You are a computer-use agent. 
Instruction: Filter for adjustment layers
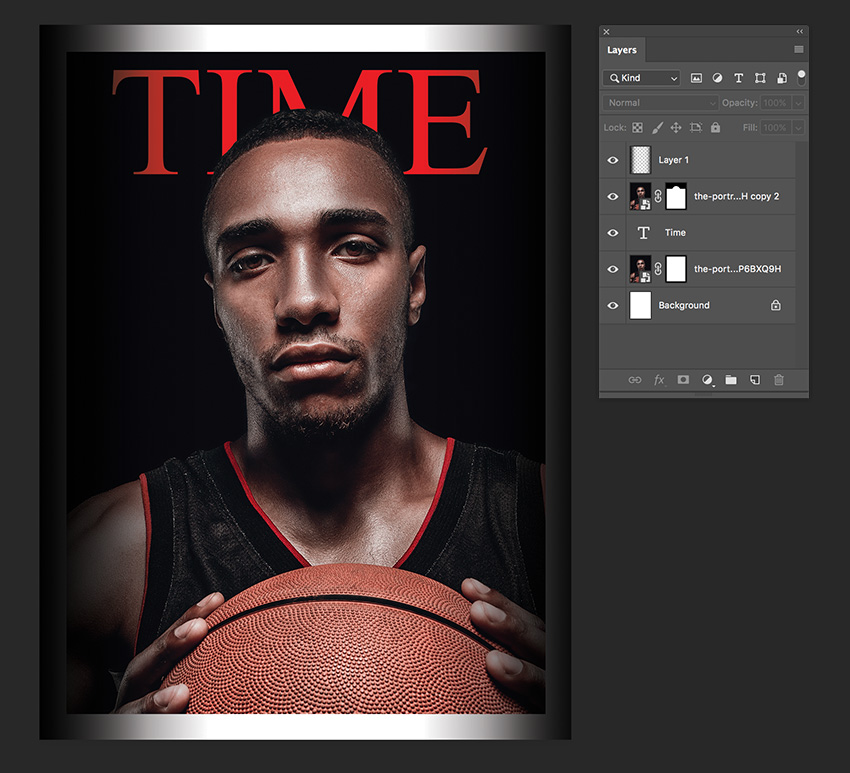717,77
